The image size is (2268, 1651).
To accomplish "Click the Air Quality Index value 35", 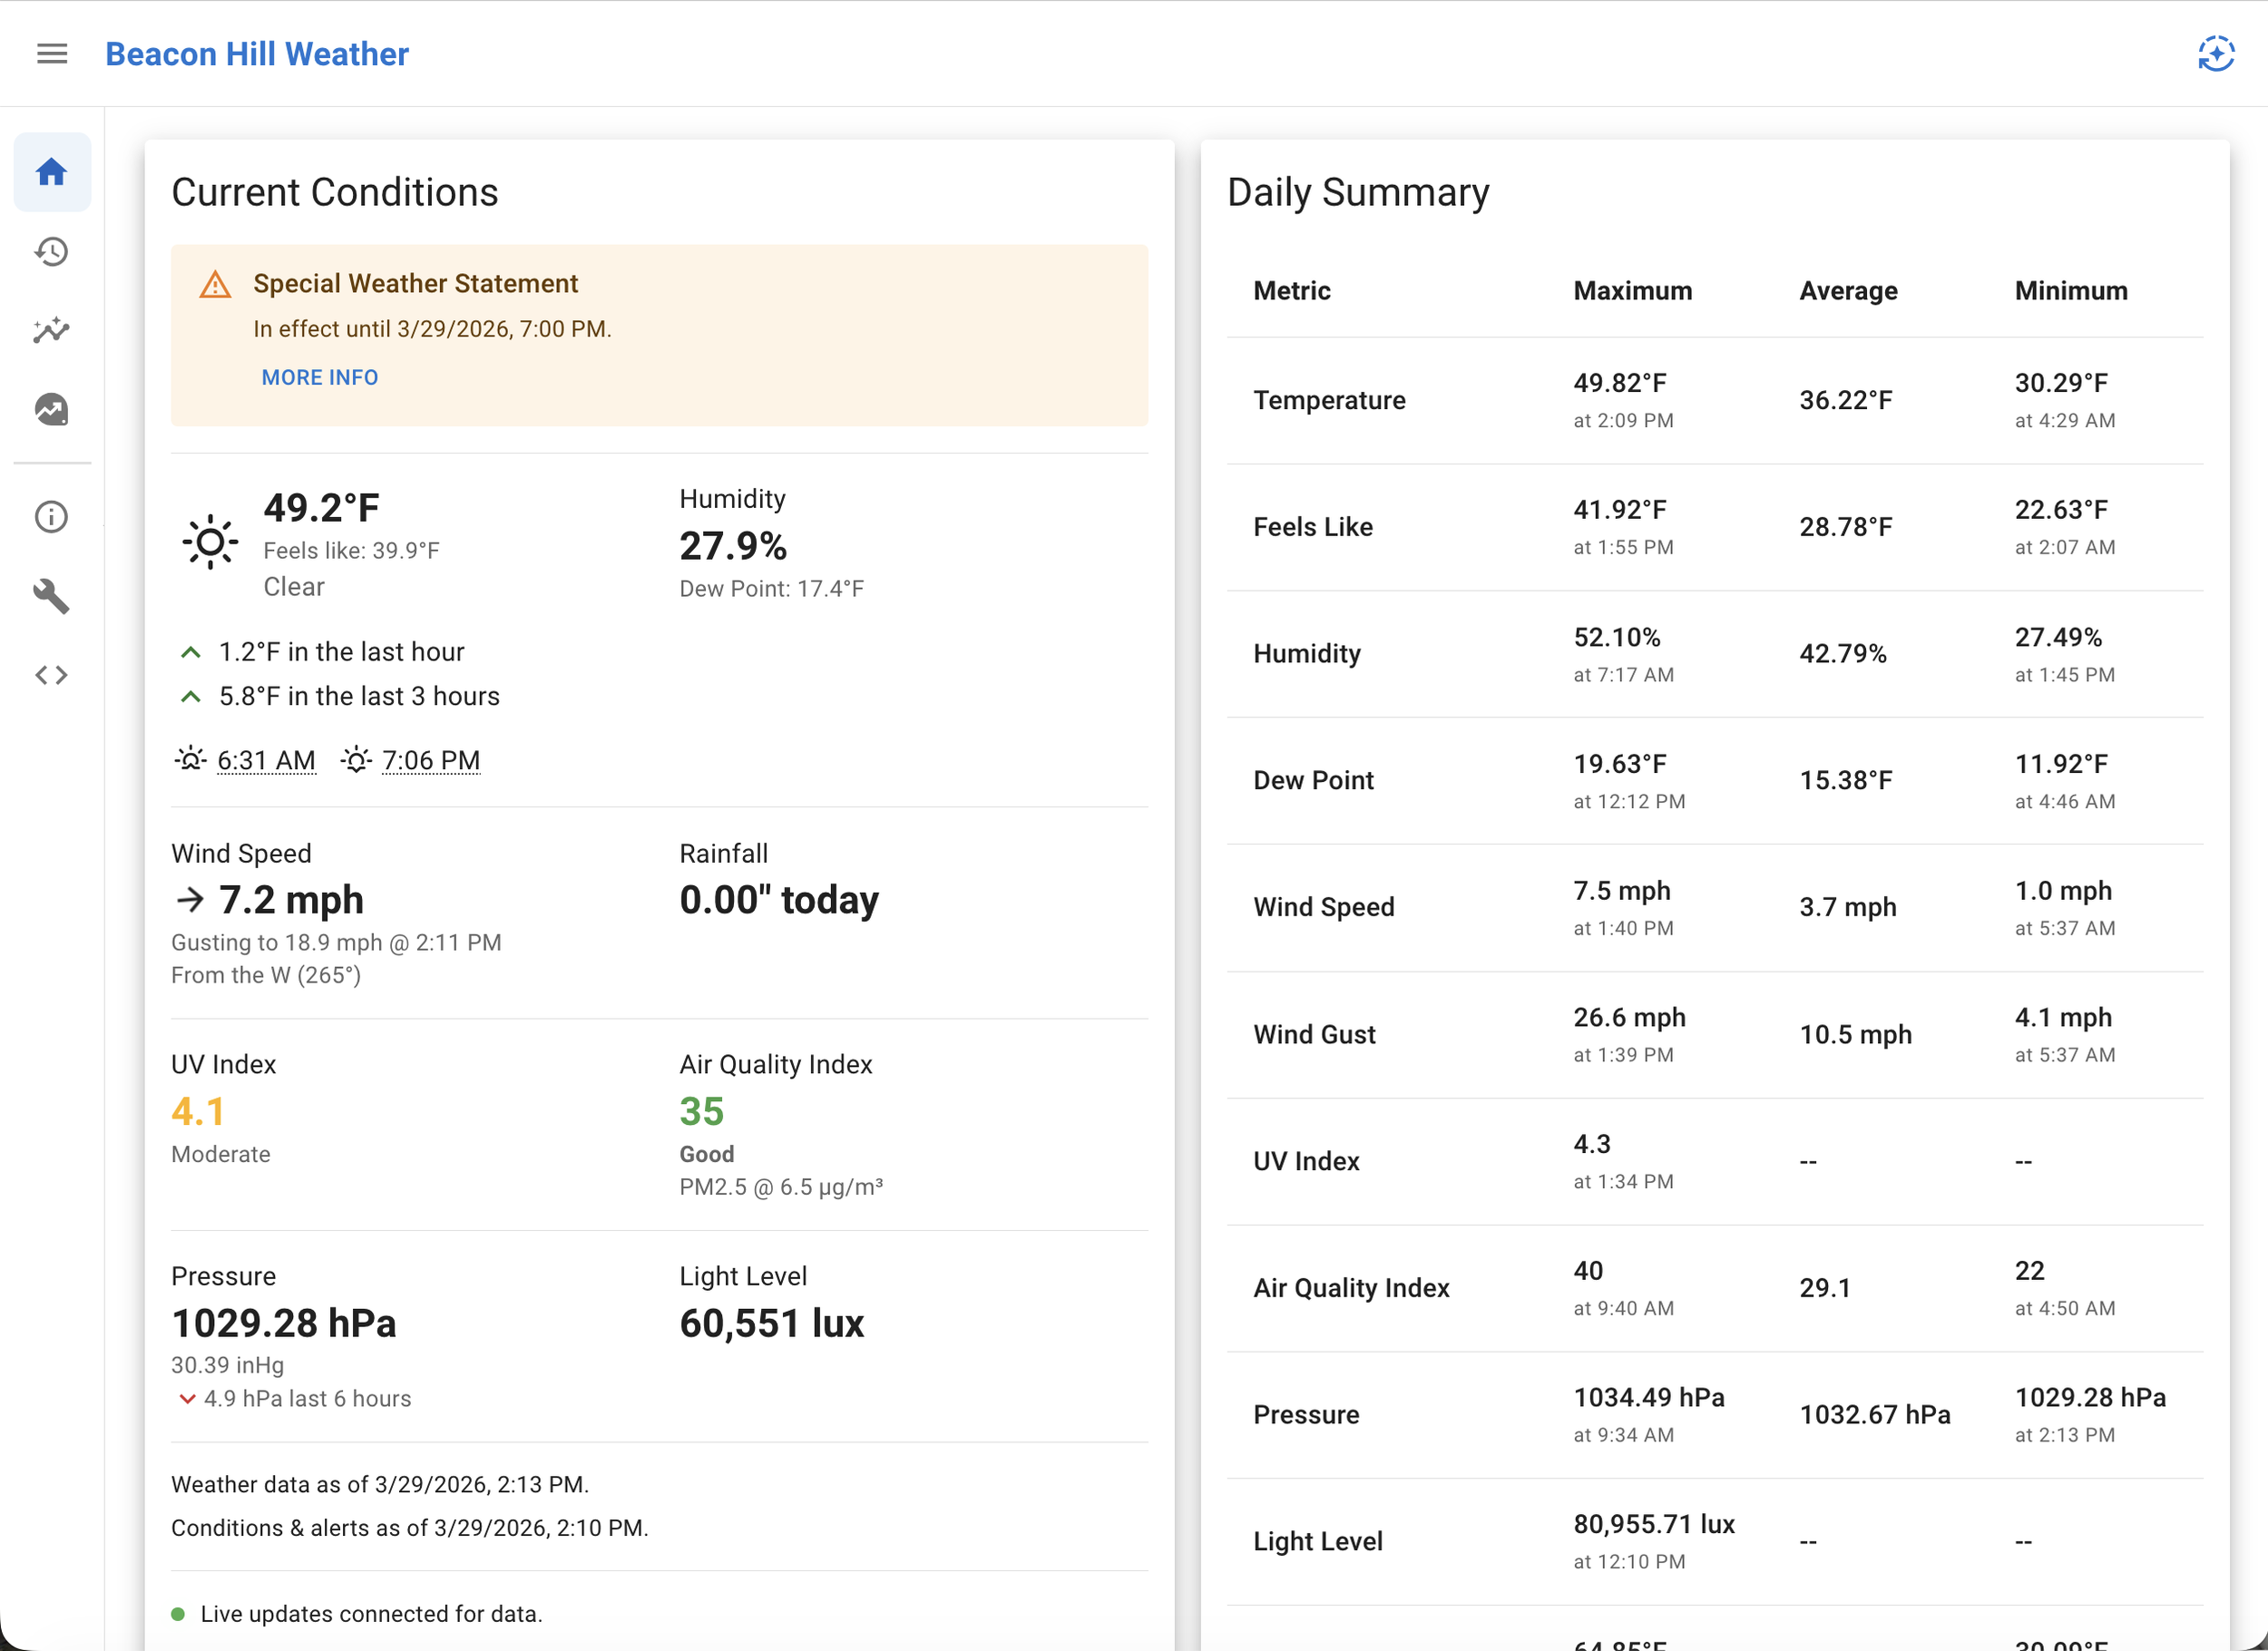I will coord(701,1111).
